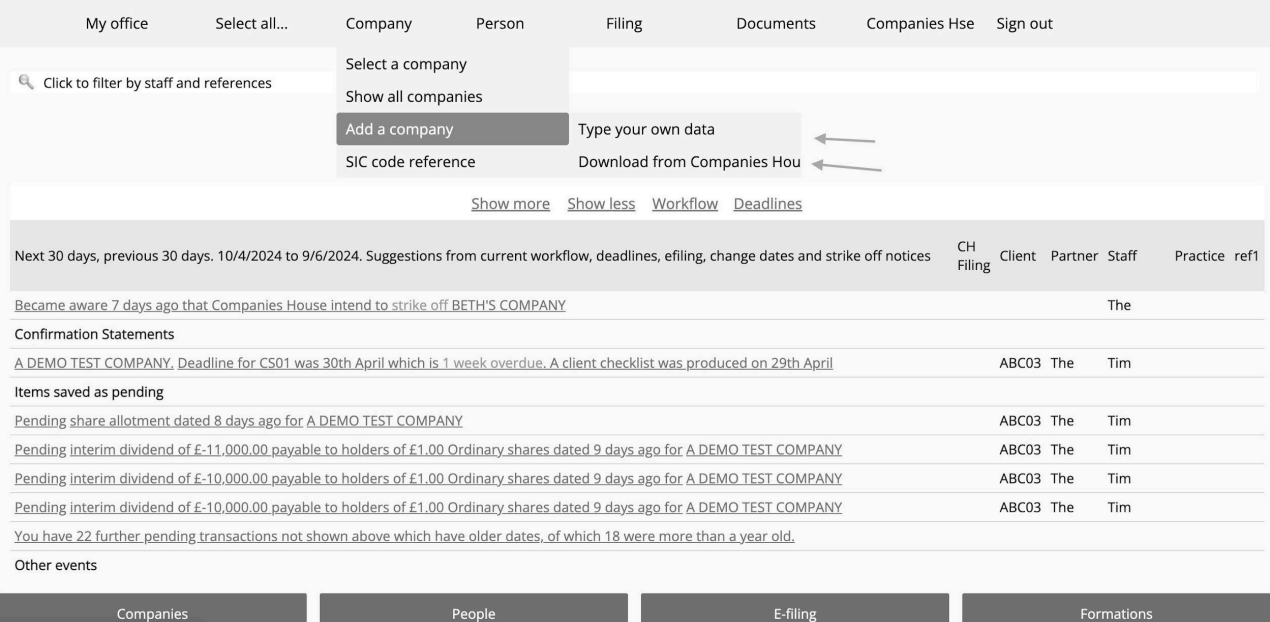Click the Client column header
This screenshot has width=1270, height=622.
coord(1020,256)
